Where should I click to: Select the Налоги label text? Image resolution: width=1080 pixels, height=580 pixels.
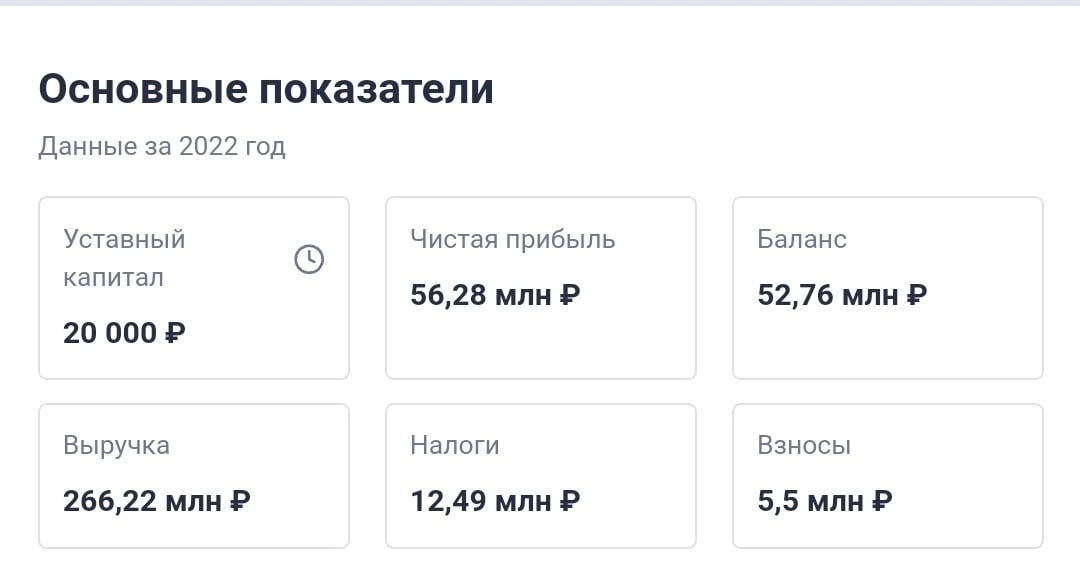point(455,446)
